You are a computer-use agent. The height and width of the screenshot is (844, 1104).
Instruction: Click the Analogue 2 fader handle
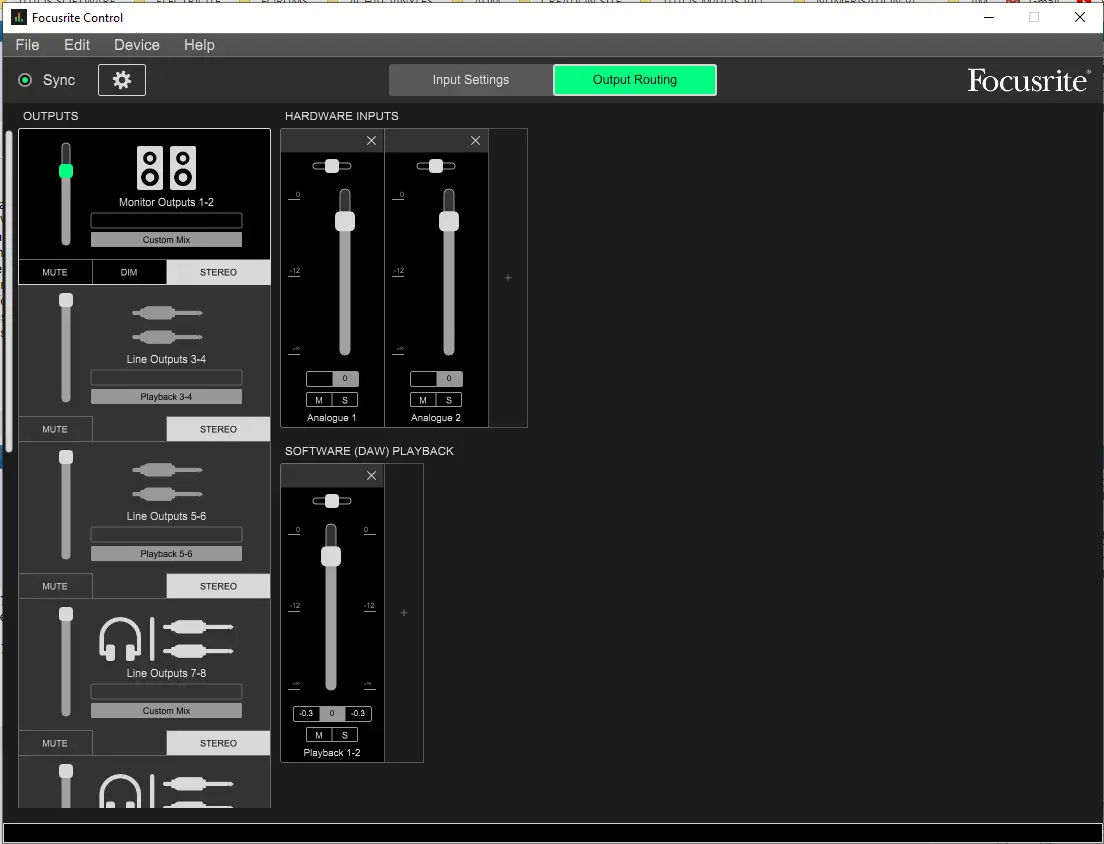(449, 221)
